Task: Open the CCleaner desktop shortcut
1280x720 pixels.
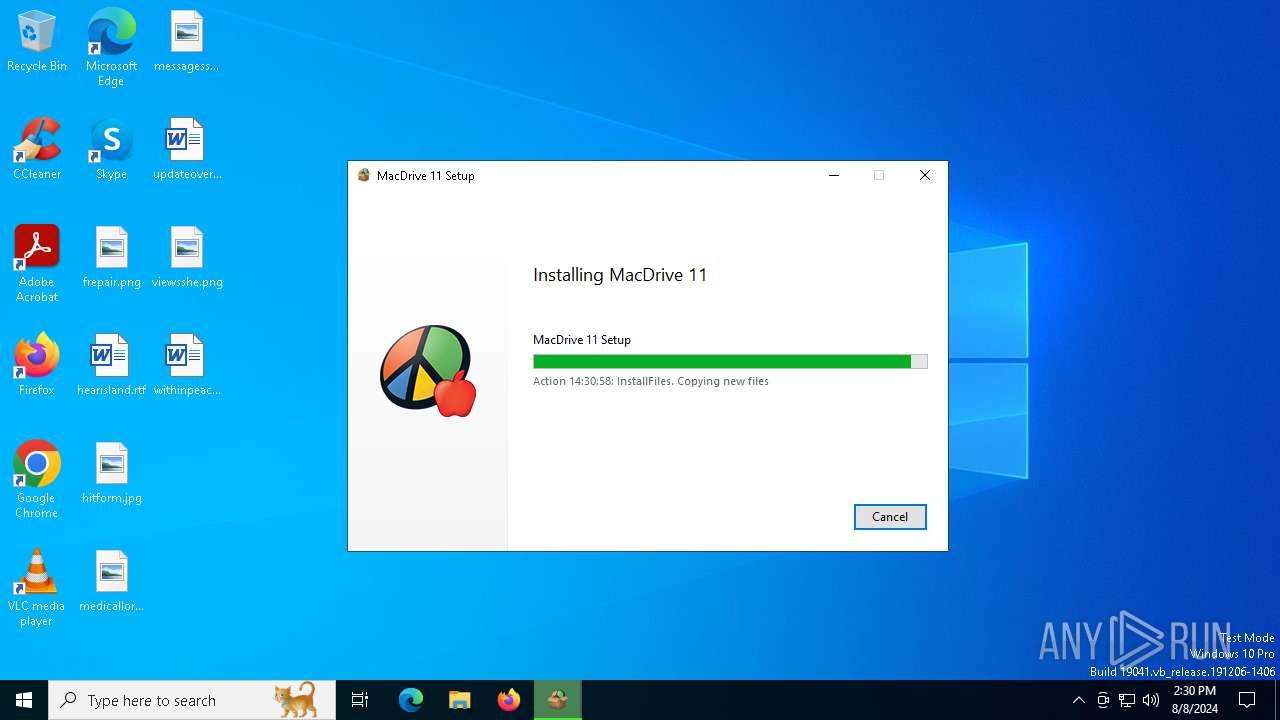Action: [x=37, y=150]
